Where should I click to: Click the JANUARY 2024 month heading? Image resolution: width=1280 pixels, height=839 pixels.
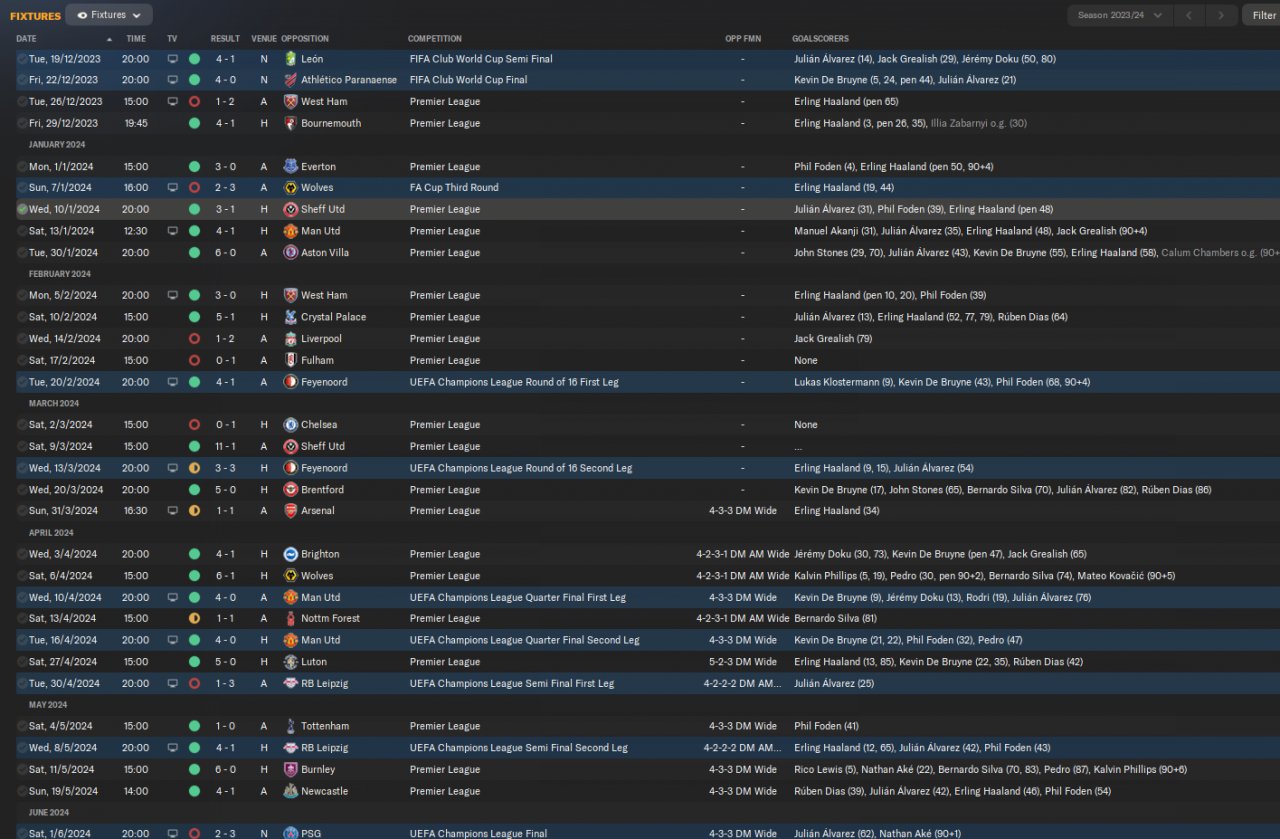pyautogui.click(x=56, y=145)
